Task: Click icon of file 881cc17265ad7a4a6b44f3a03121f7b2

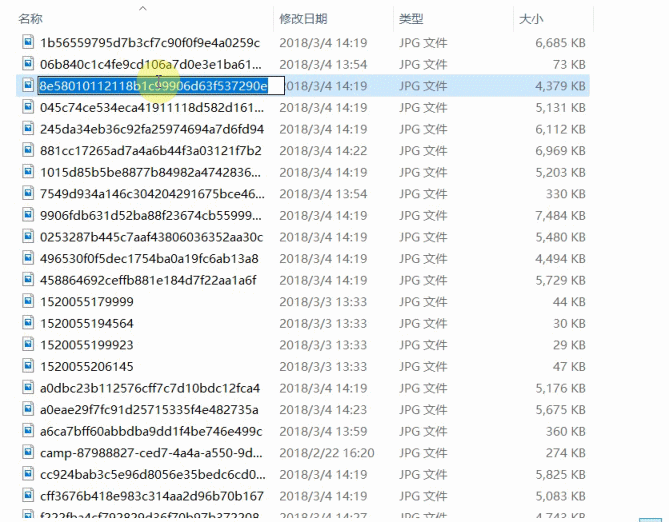Action: [28, 150]
